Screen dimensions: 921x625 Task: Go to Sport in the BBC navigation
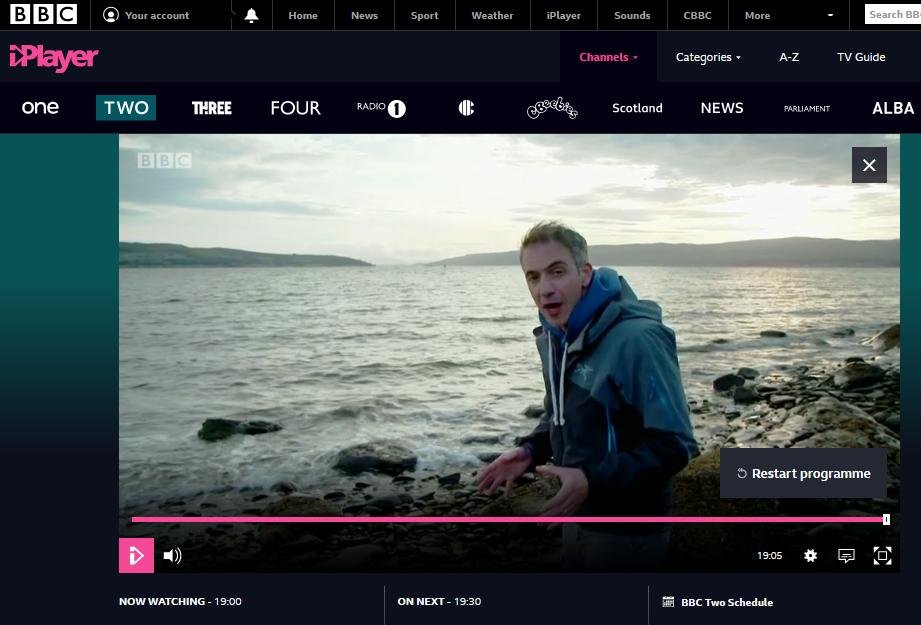(424, 15)
